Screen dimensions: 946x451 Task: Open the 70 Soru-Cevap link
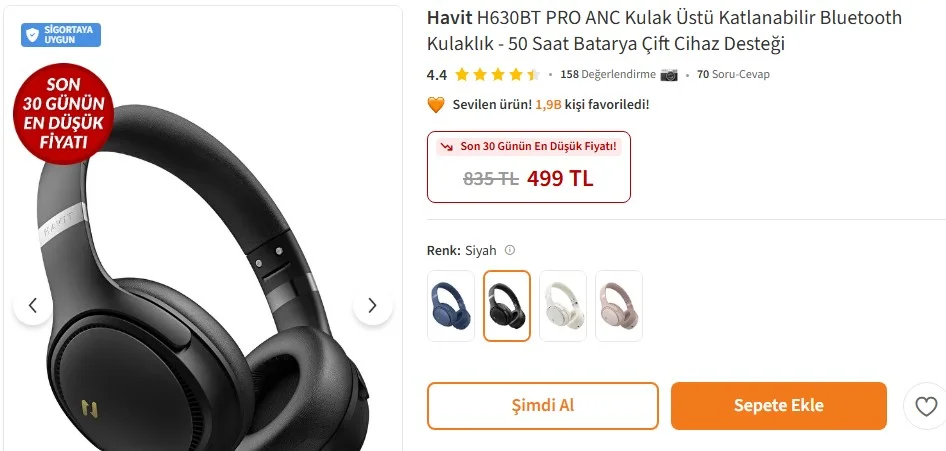click(733, 75)
